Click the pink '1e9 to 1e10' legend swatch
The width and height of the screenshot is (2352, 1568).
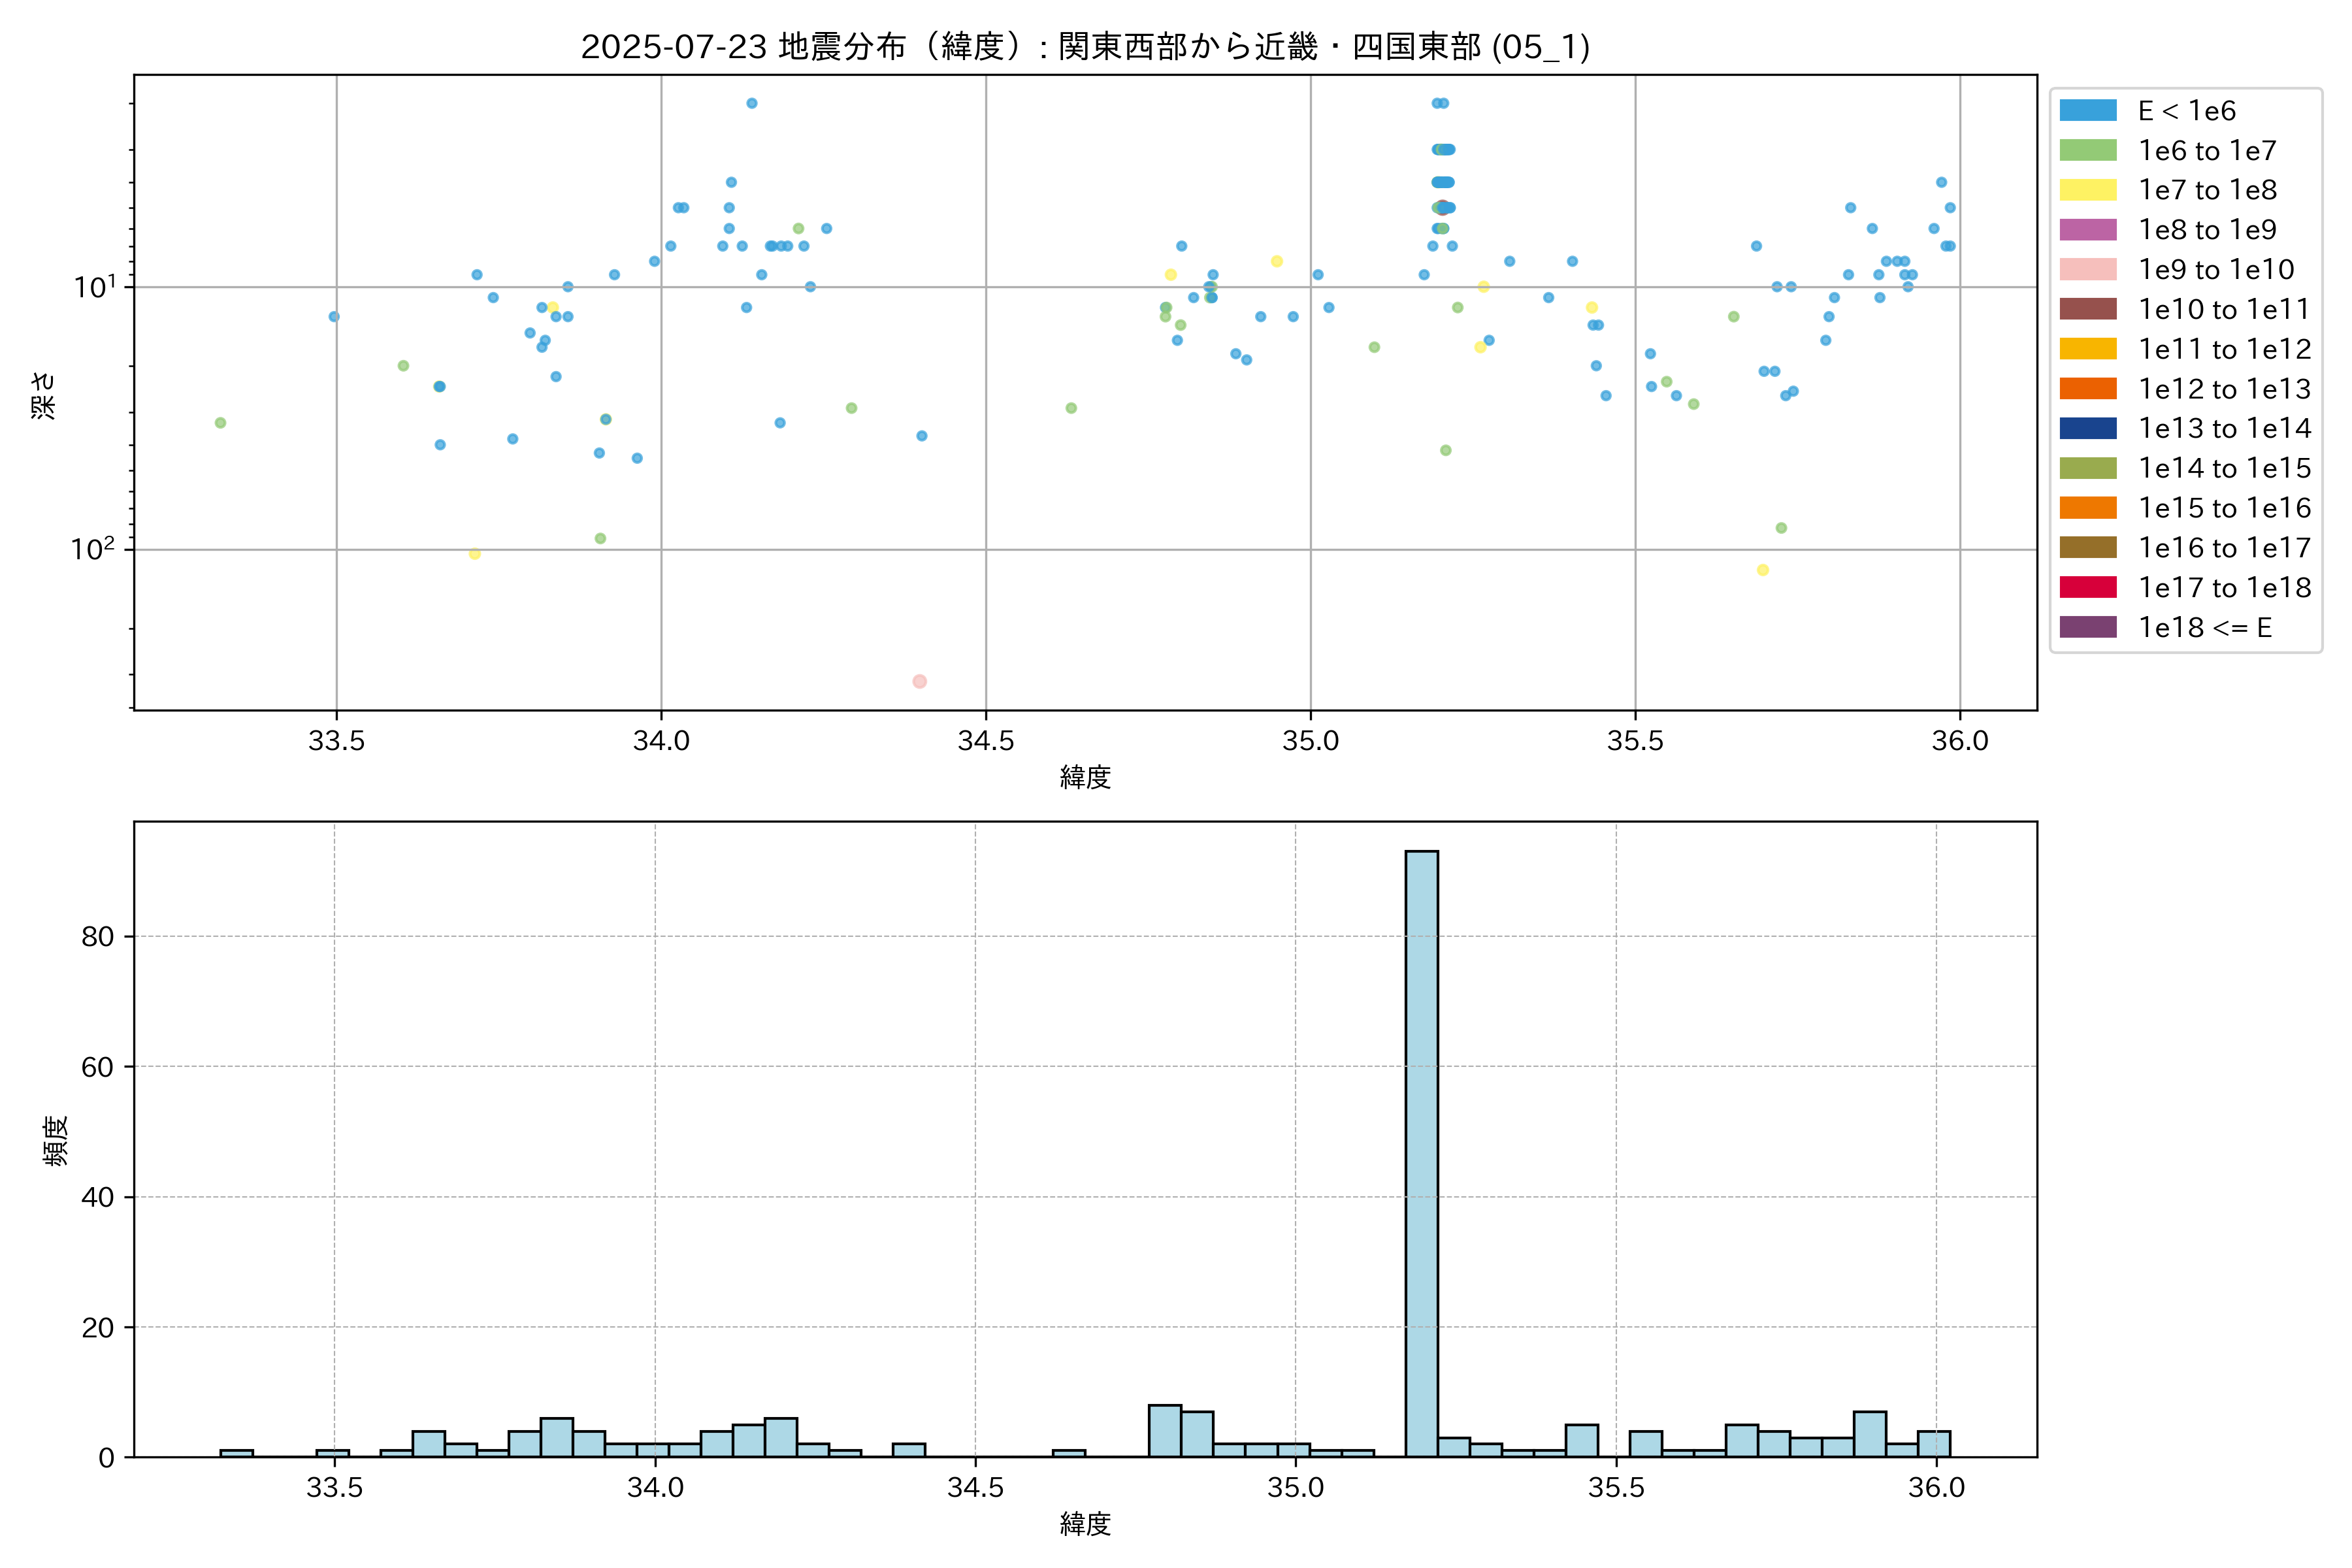2087,270
